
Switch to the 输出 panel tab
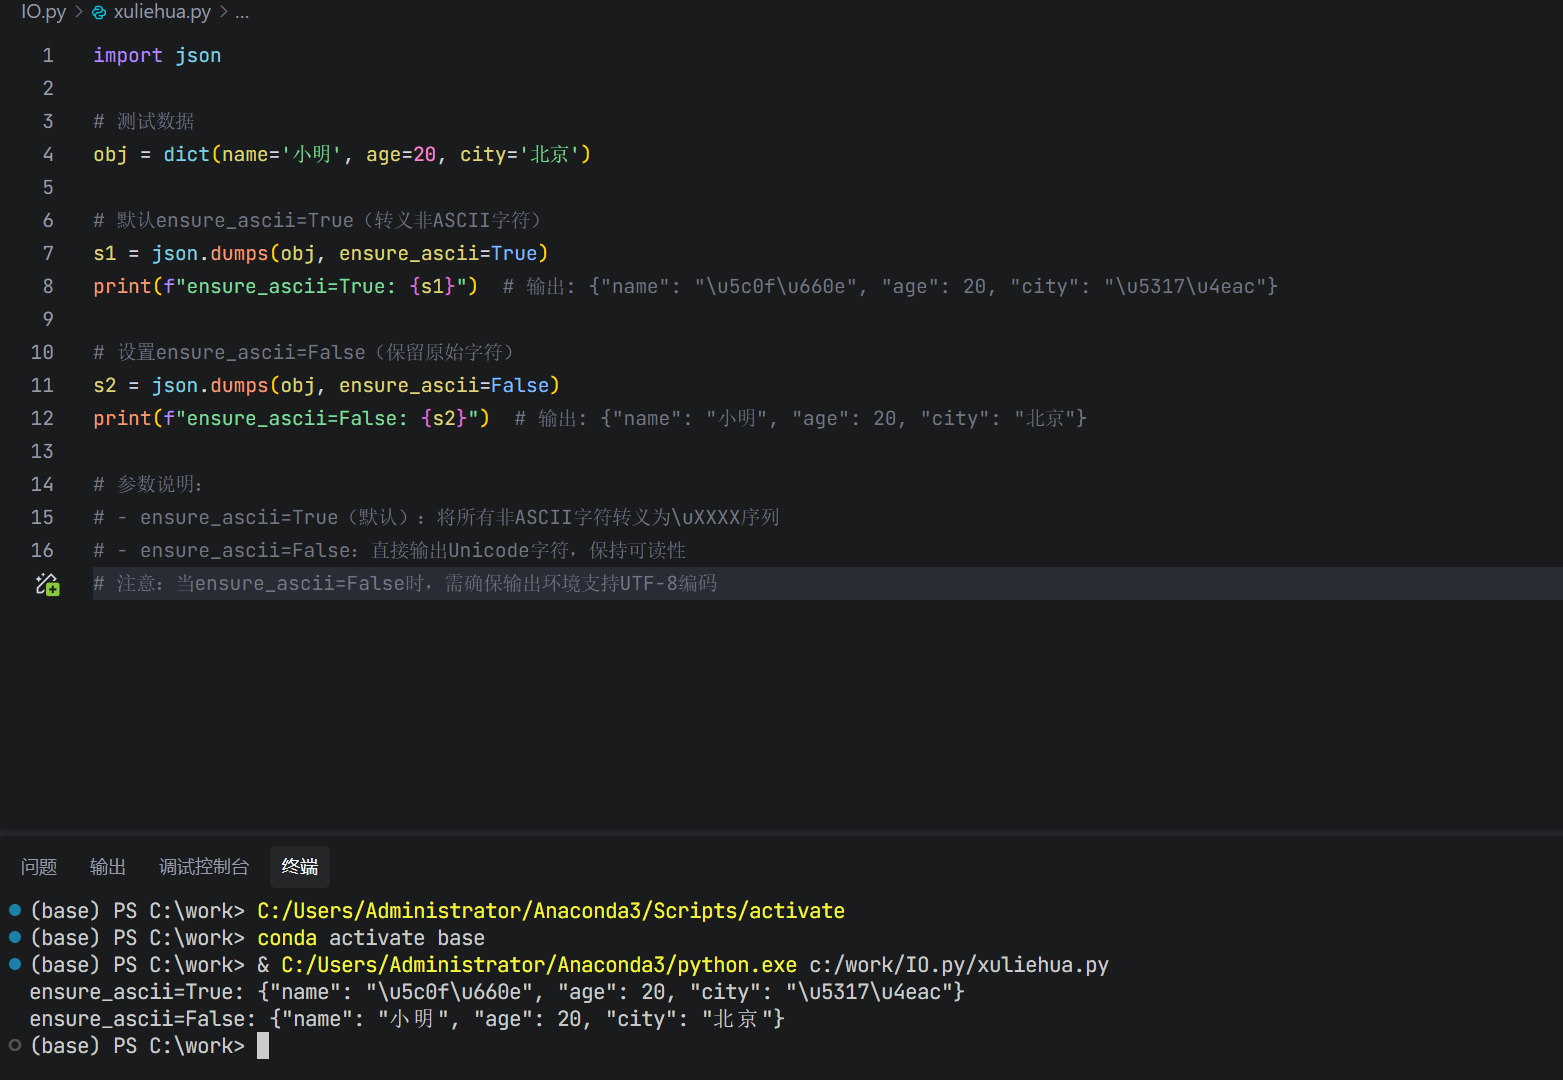coord(108,867)
